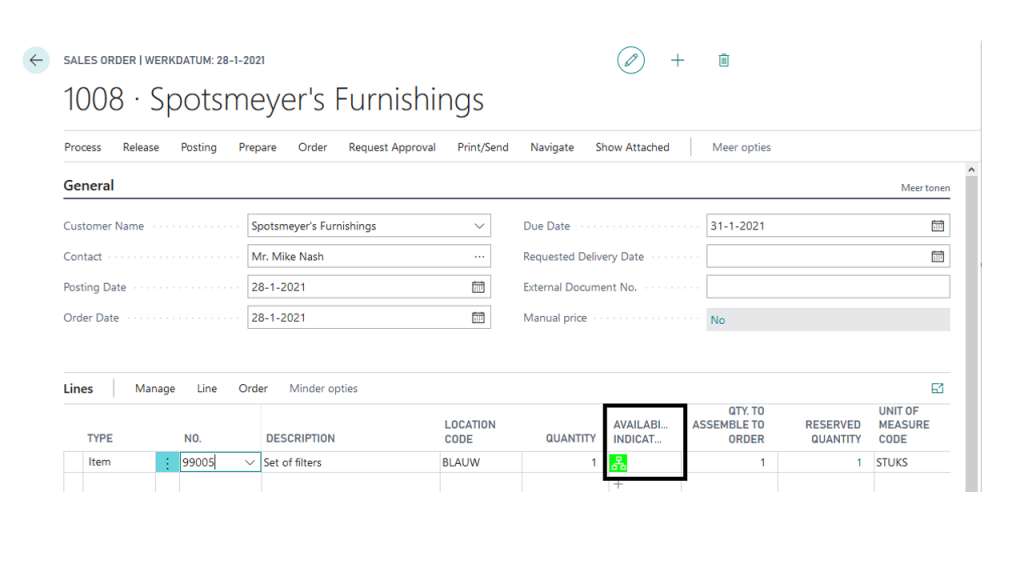Click the share envelope icon in the Lines section

click(937, 388)
